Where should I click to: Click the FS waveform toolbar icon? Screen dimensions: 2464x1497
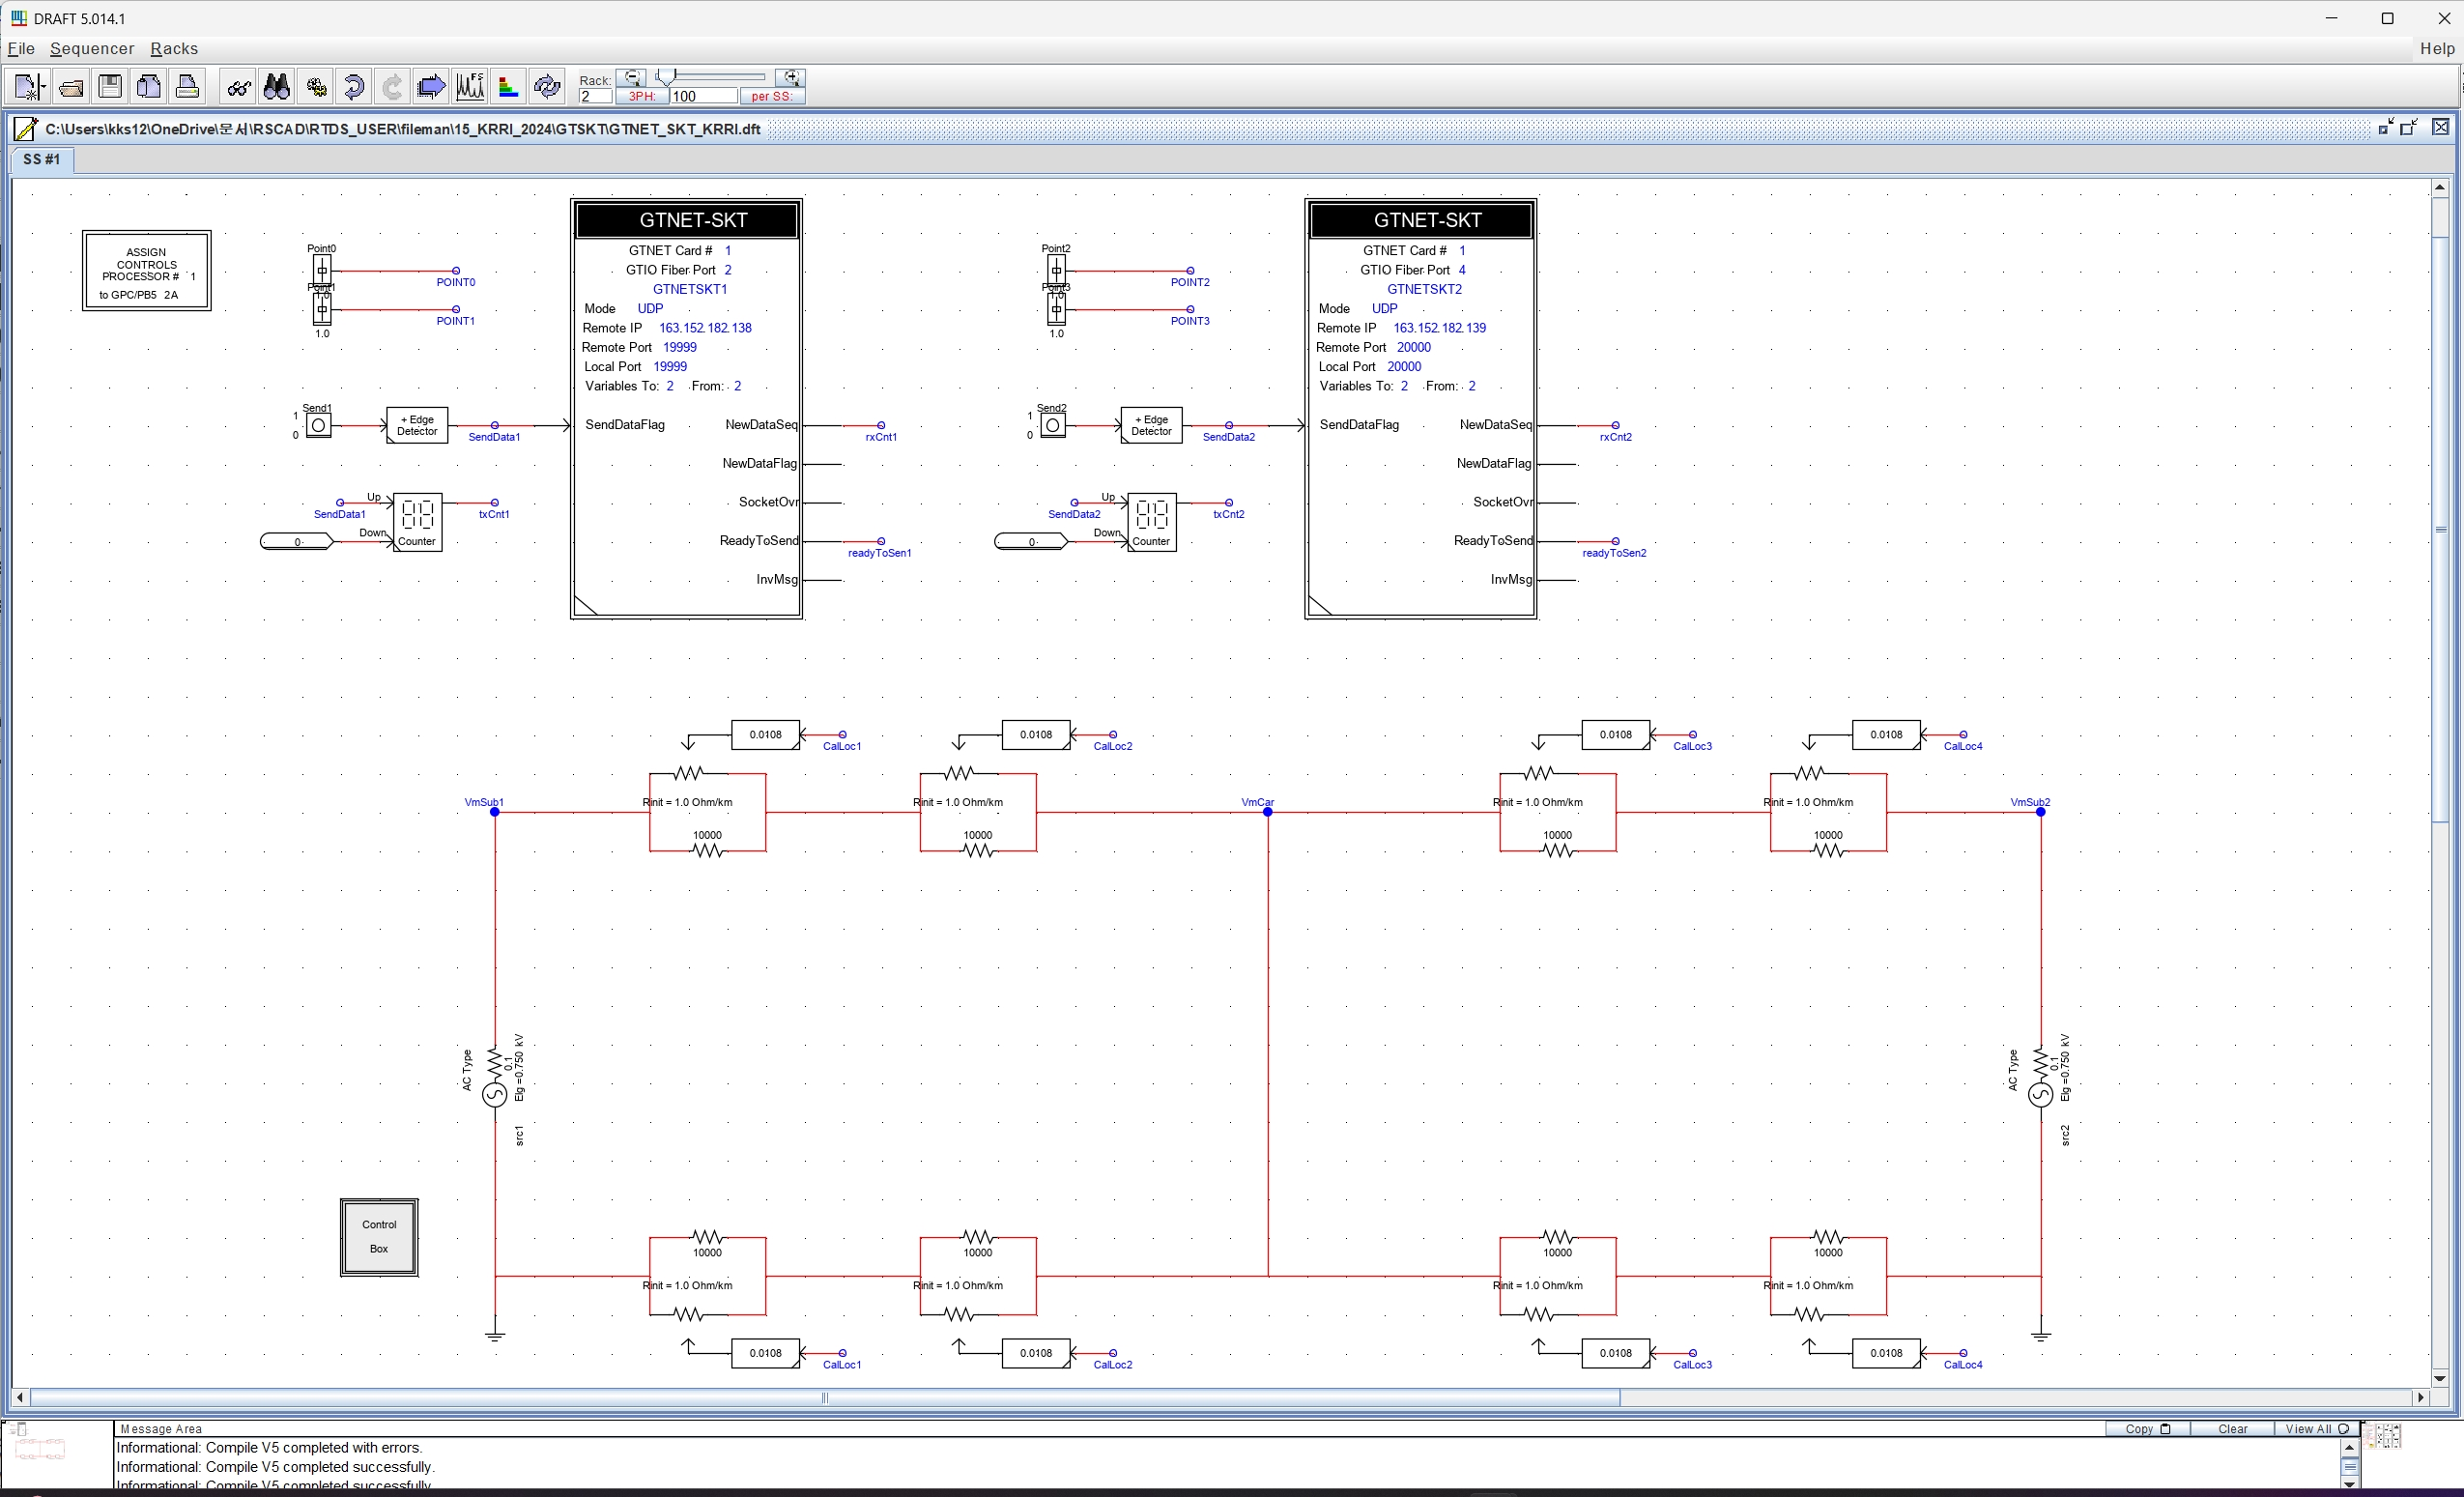(x=470, y=87)
